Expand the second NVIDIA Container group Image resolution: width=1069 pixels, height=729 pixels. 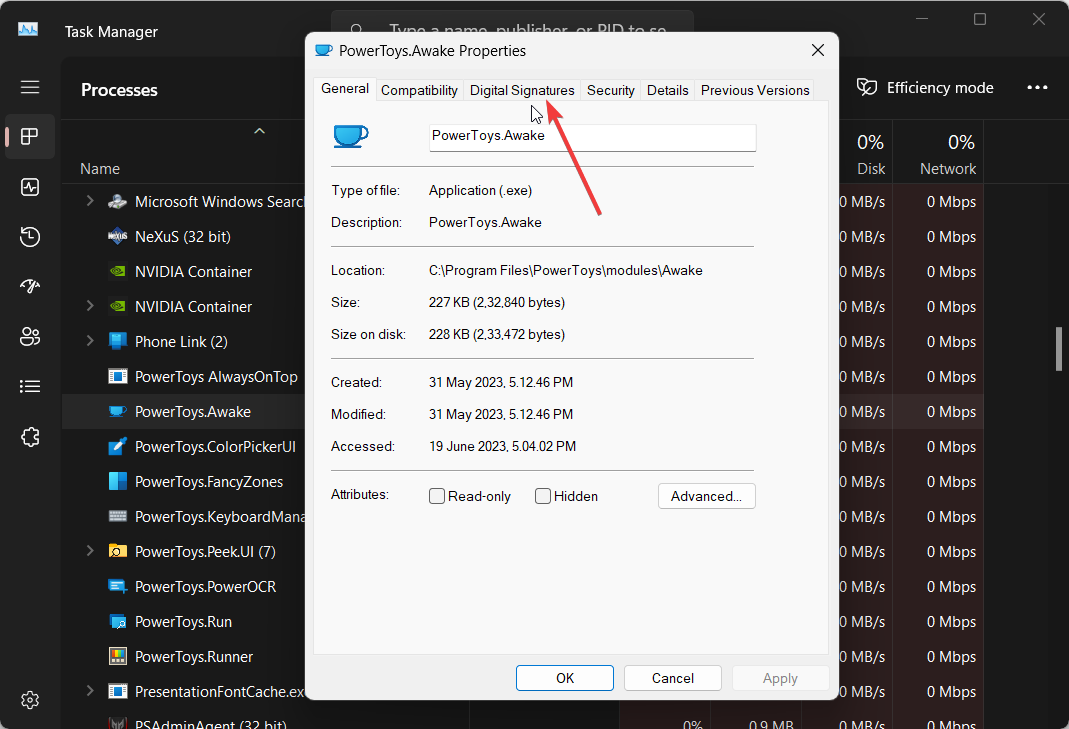click(89, 306)
